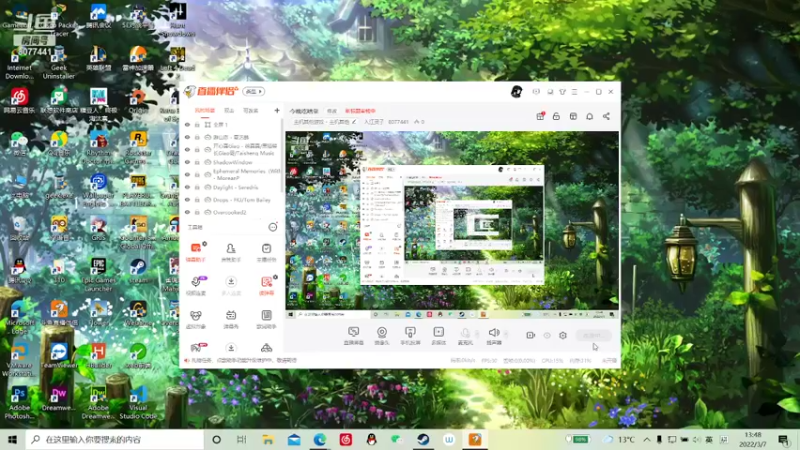Add a new scene with the plus button
The width and height of the screenshot is (800, 450).
[x=277, y=110]
